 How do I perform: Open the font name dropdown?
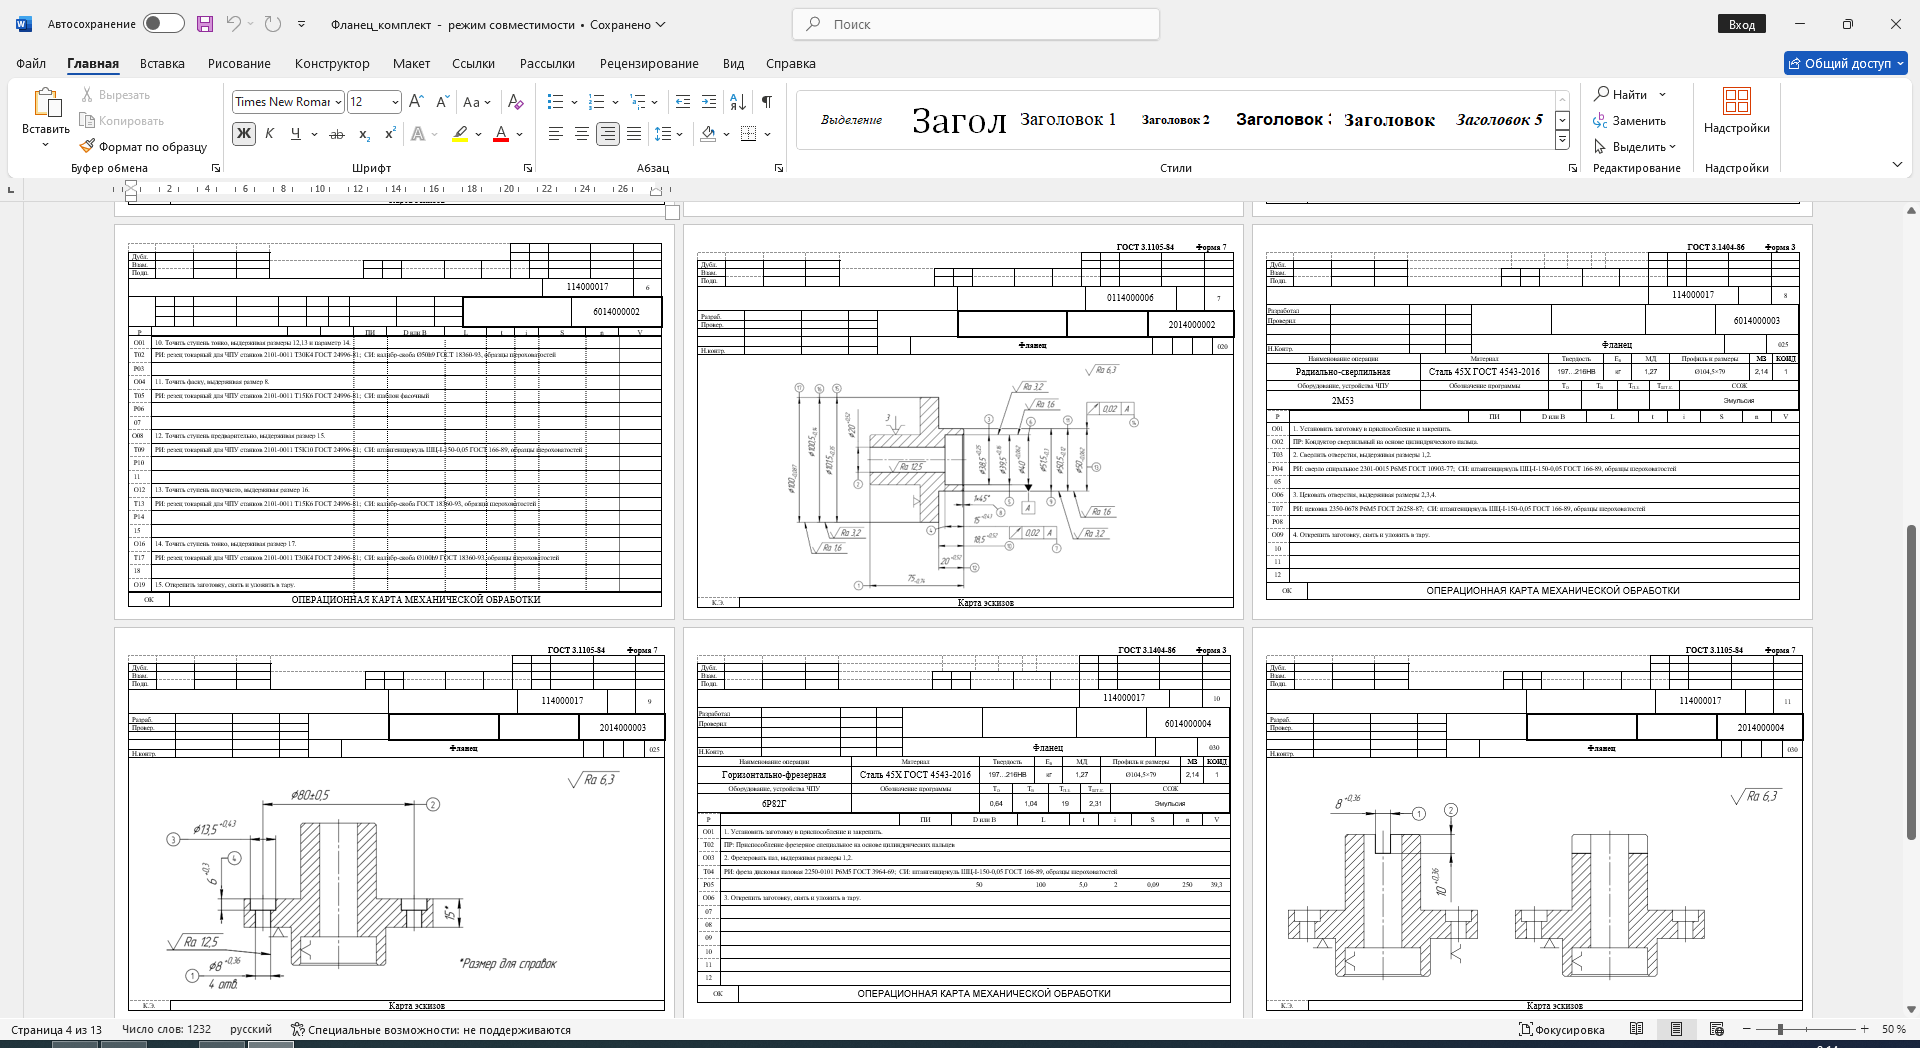click(x=339, y=102)
